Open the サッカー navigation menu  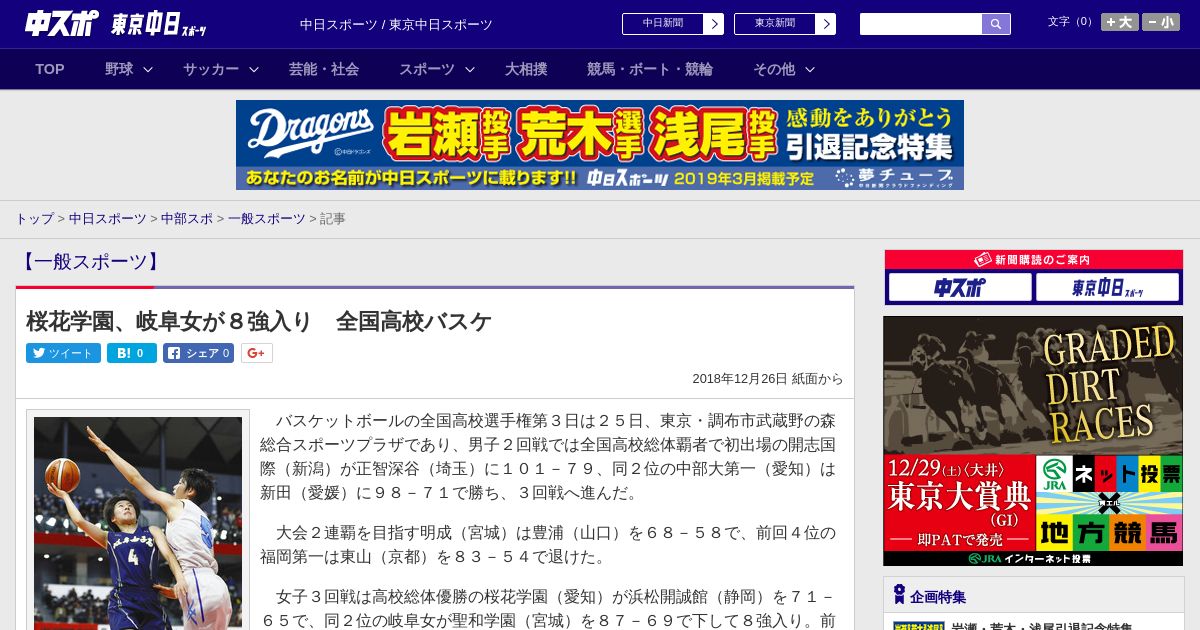coord(211,69)
